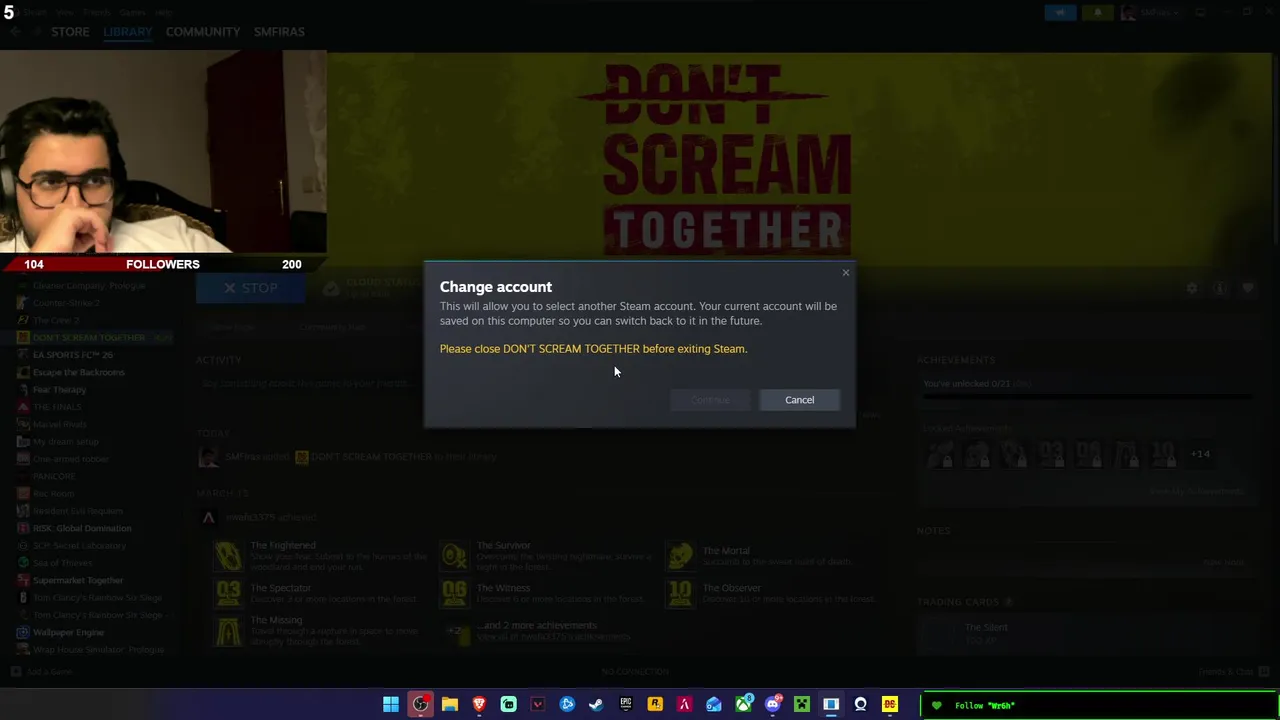Open Discord from taskbar

[x=772, y=705]
